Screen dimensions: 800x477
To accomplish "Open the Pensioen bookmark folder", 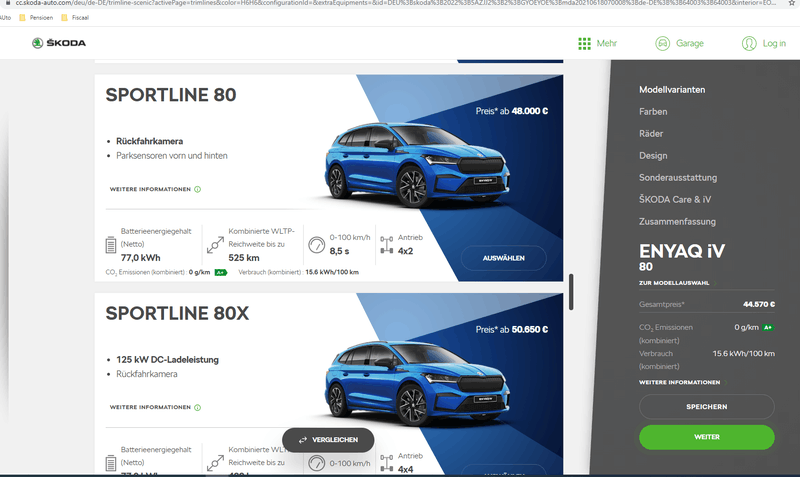I will tap(36, 17).
